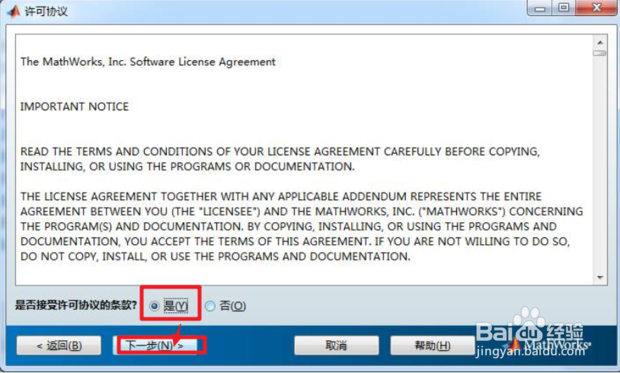
Task: Click the 'IMPORTANT NOTICE' text line
Action: pyautogui.click(x=74, y=107)
